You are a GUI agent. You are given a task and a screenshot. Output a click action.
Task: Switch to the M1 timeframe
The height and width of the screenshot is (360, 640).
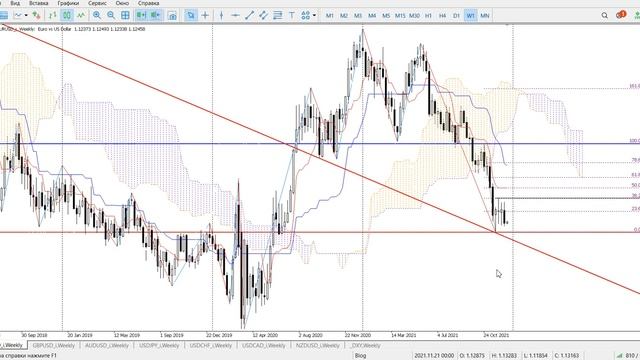click(x=329, y=16)
